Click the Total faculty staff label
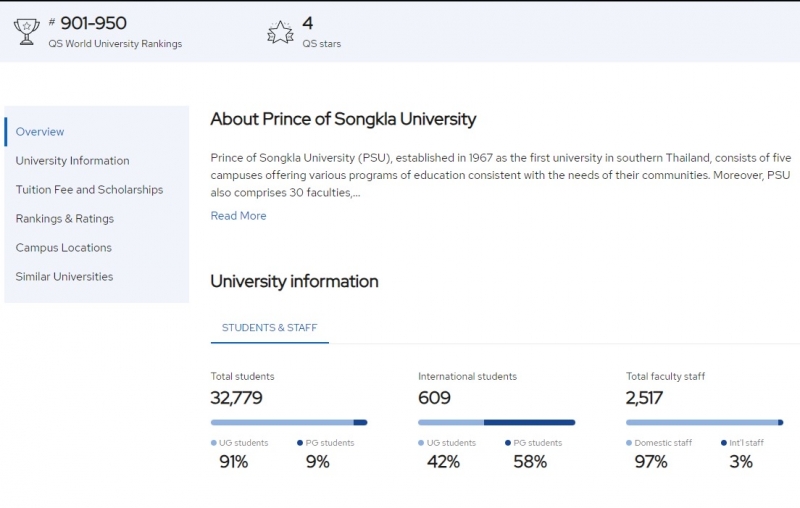This screenshot has width=800, height=508. [x=665, y=376]
